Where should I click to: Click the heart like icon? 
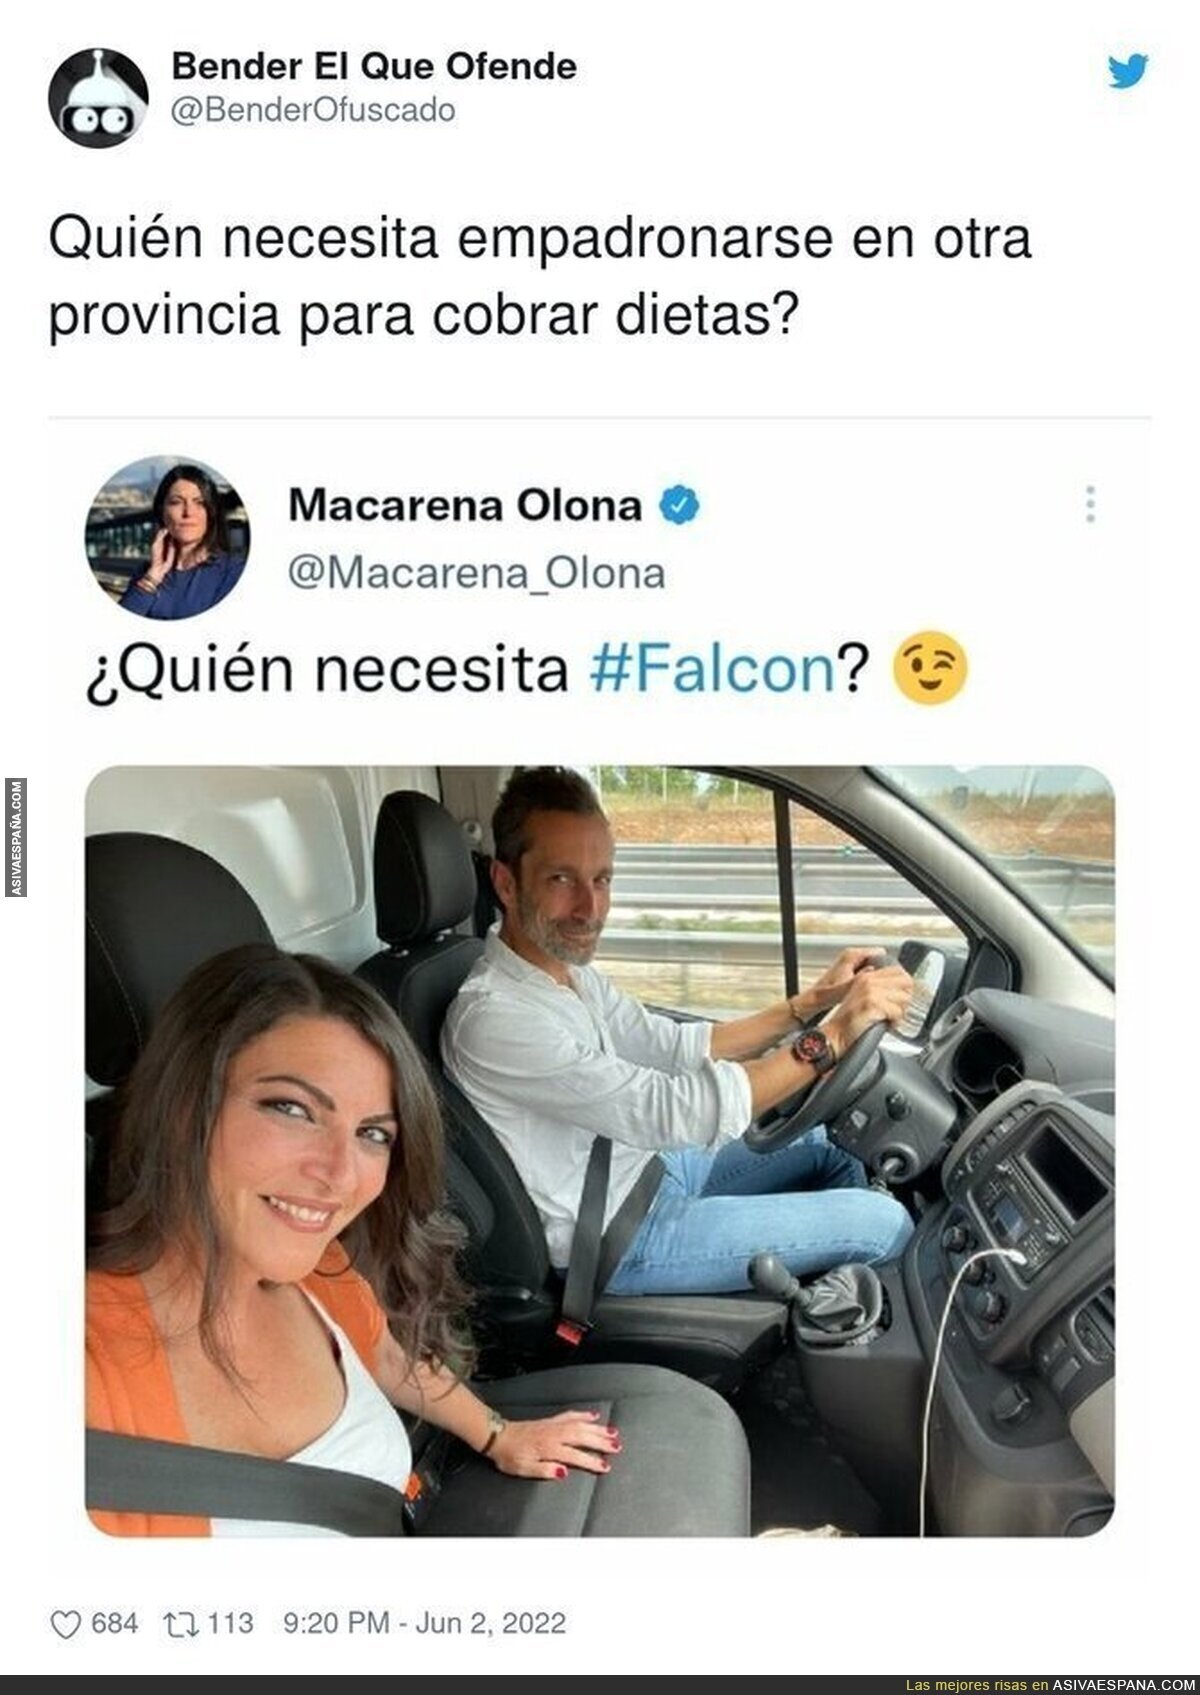[65, 1622]
